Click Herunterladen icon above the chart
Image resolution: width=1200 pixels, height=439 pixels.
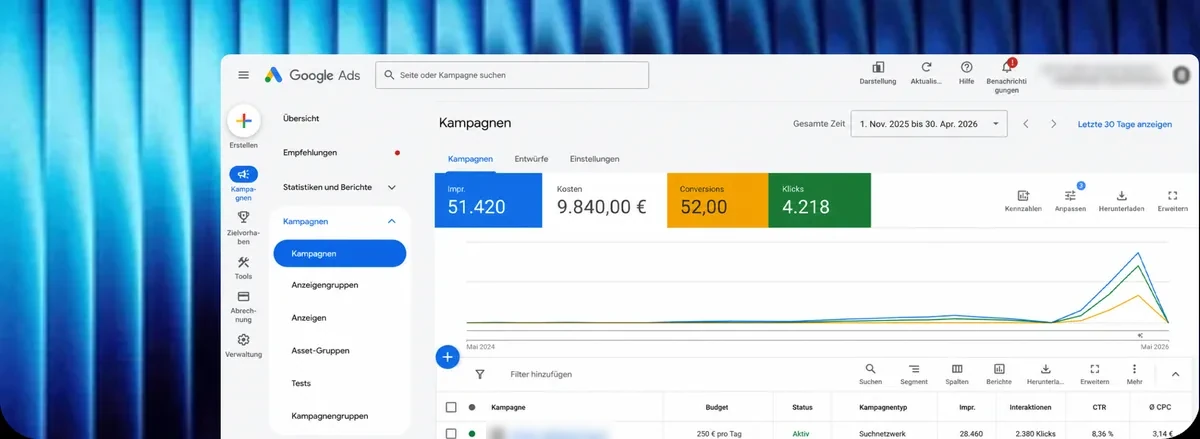point(1122,196)
